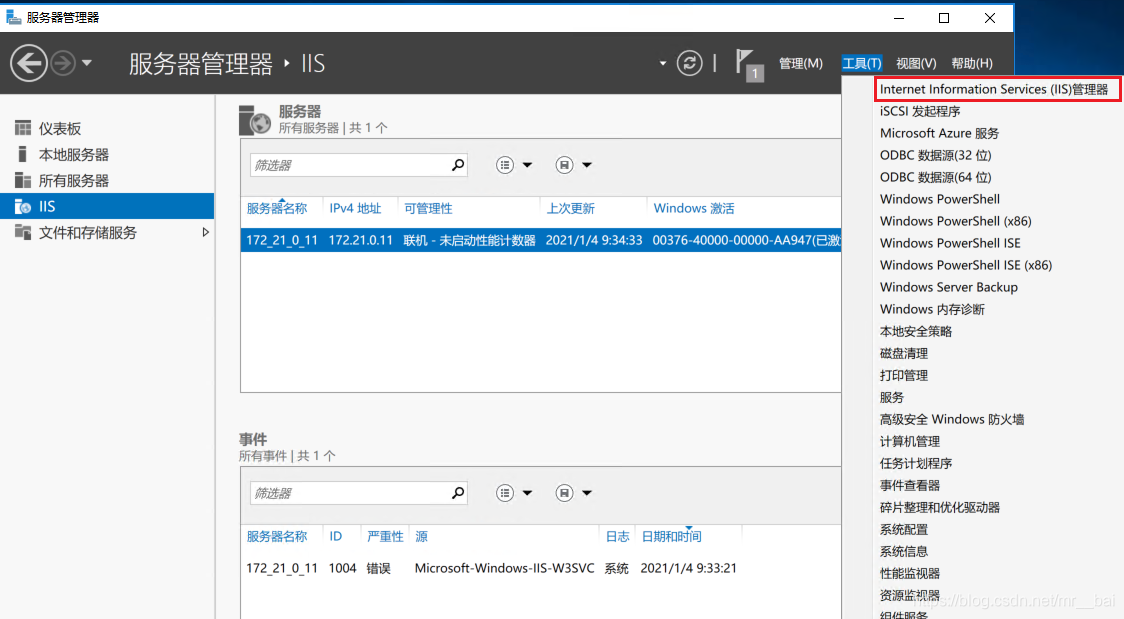The height and width of the screenshot is (619, 1124).
Task: Click the servers save query icon
Action: pos(565,165)
